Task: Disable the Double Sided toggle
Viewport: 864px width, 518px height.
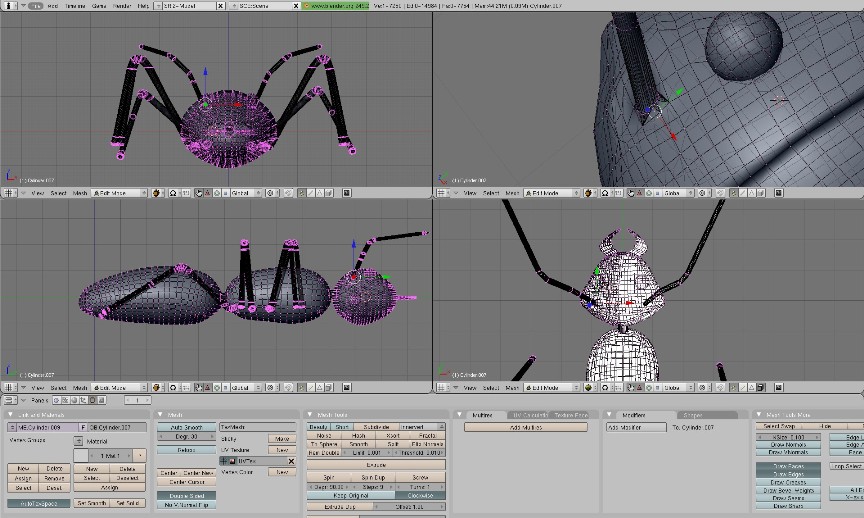Action: pos(186,495)
